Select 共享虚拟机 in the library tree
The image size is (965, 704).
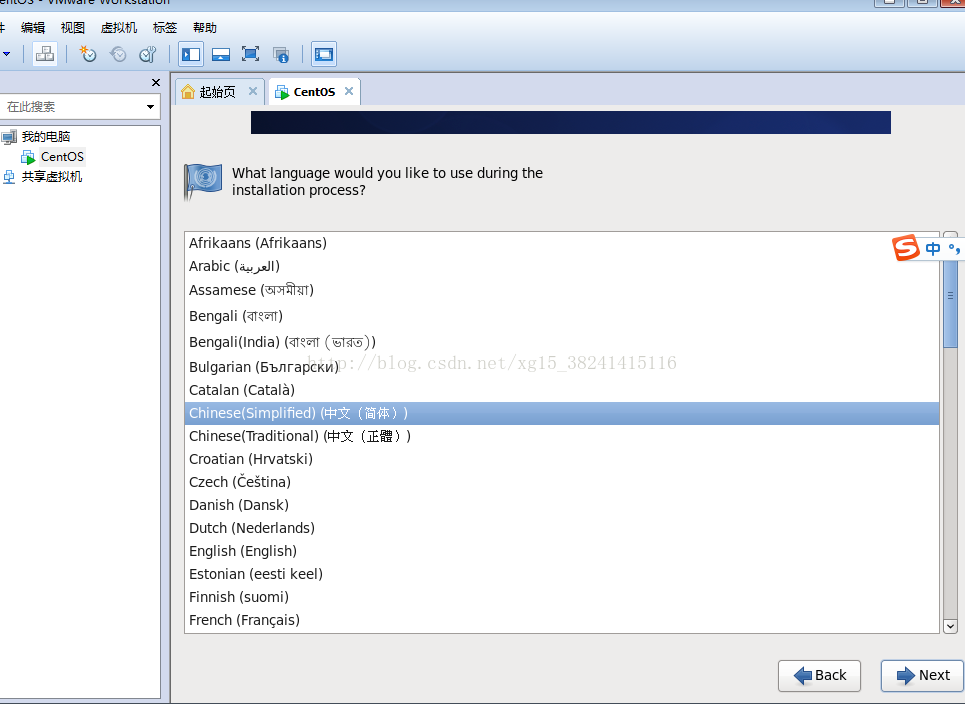(52, 177)
